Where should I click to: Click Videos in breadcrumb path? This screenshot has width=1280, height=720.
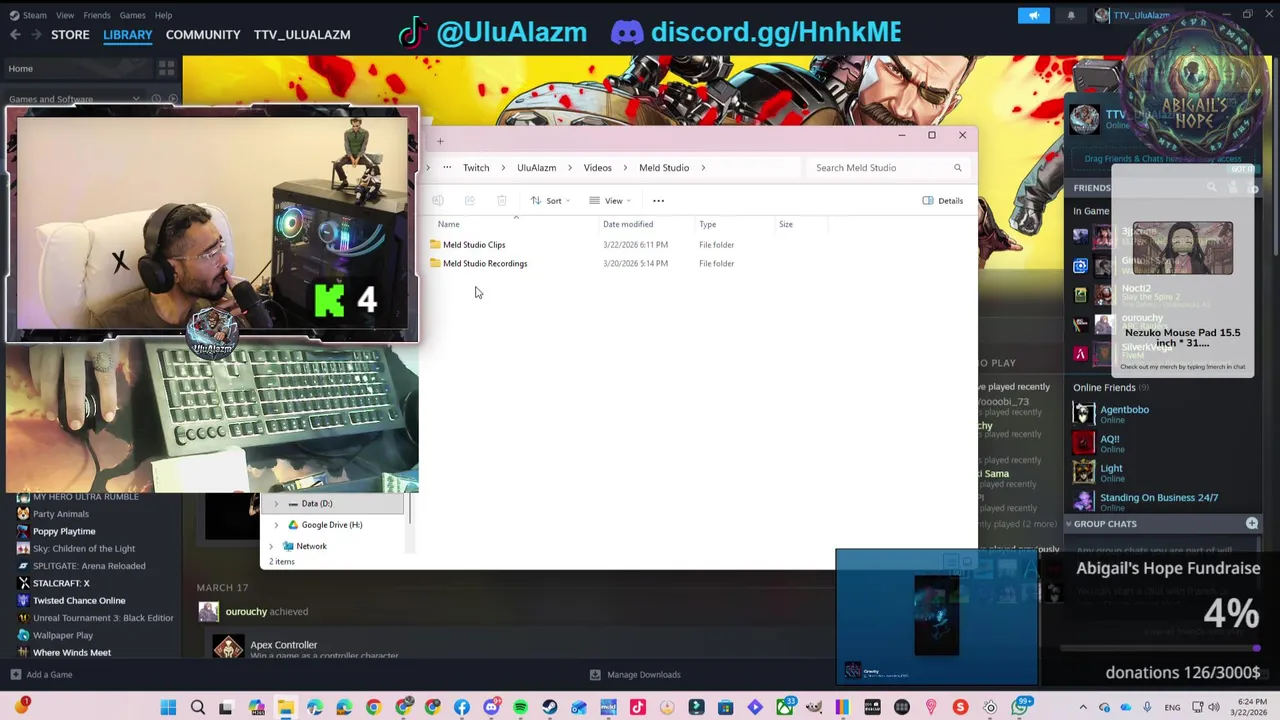597,168
